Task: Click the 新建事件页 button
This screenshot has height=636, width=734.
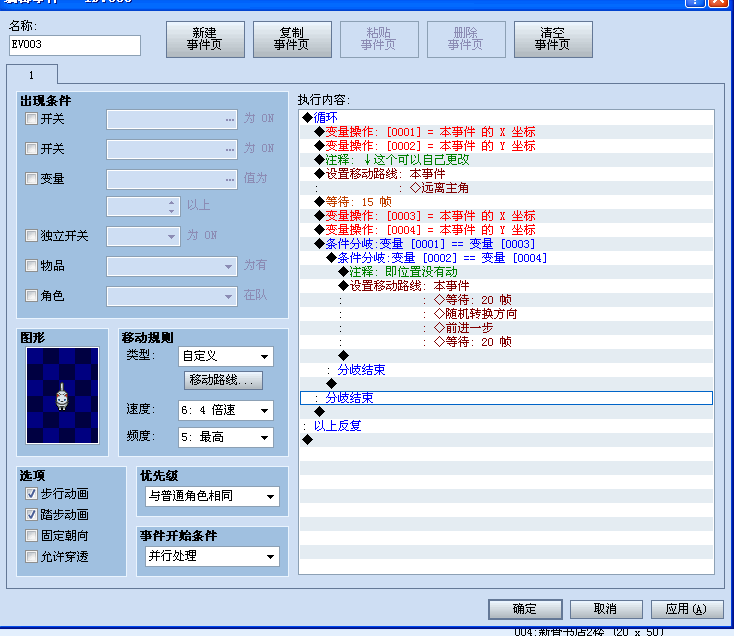Action: click(x=205, y=39)
